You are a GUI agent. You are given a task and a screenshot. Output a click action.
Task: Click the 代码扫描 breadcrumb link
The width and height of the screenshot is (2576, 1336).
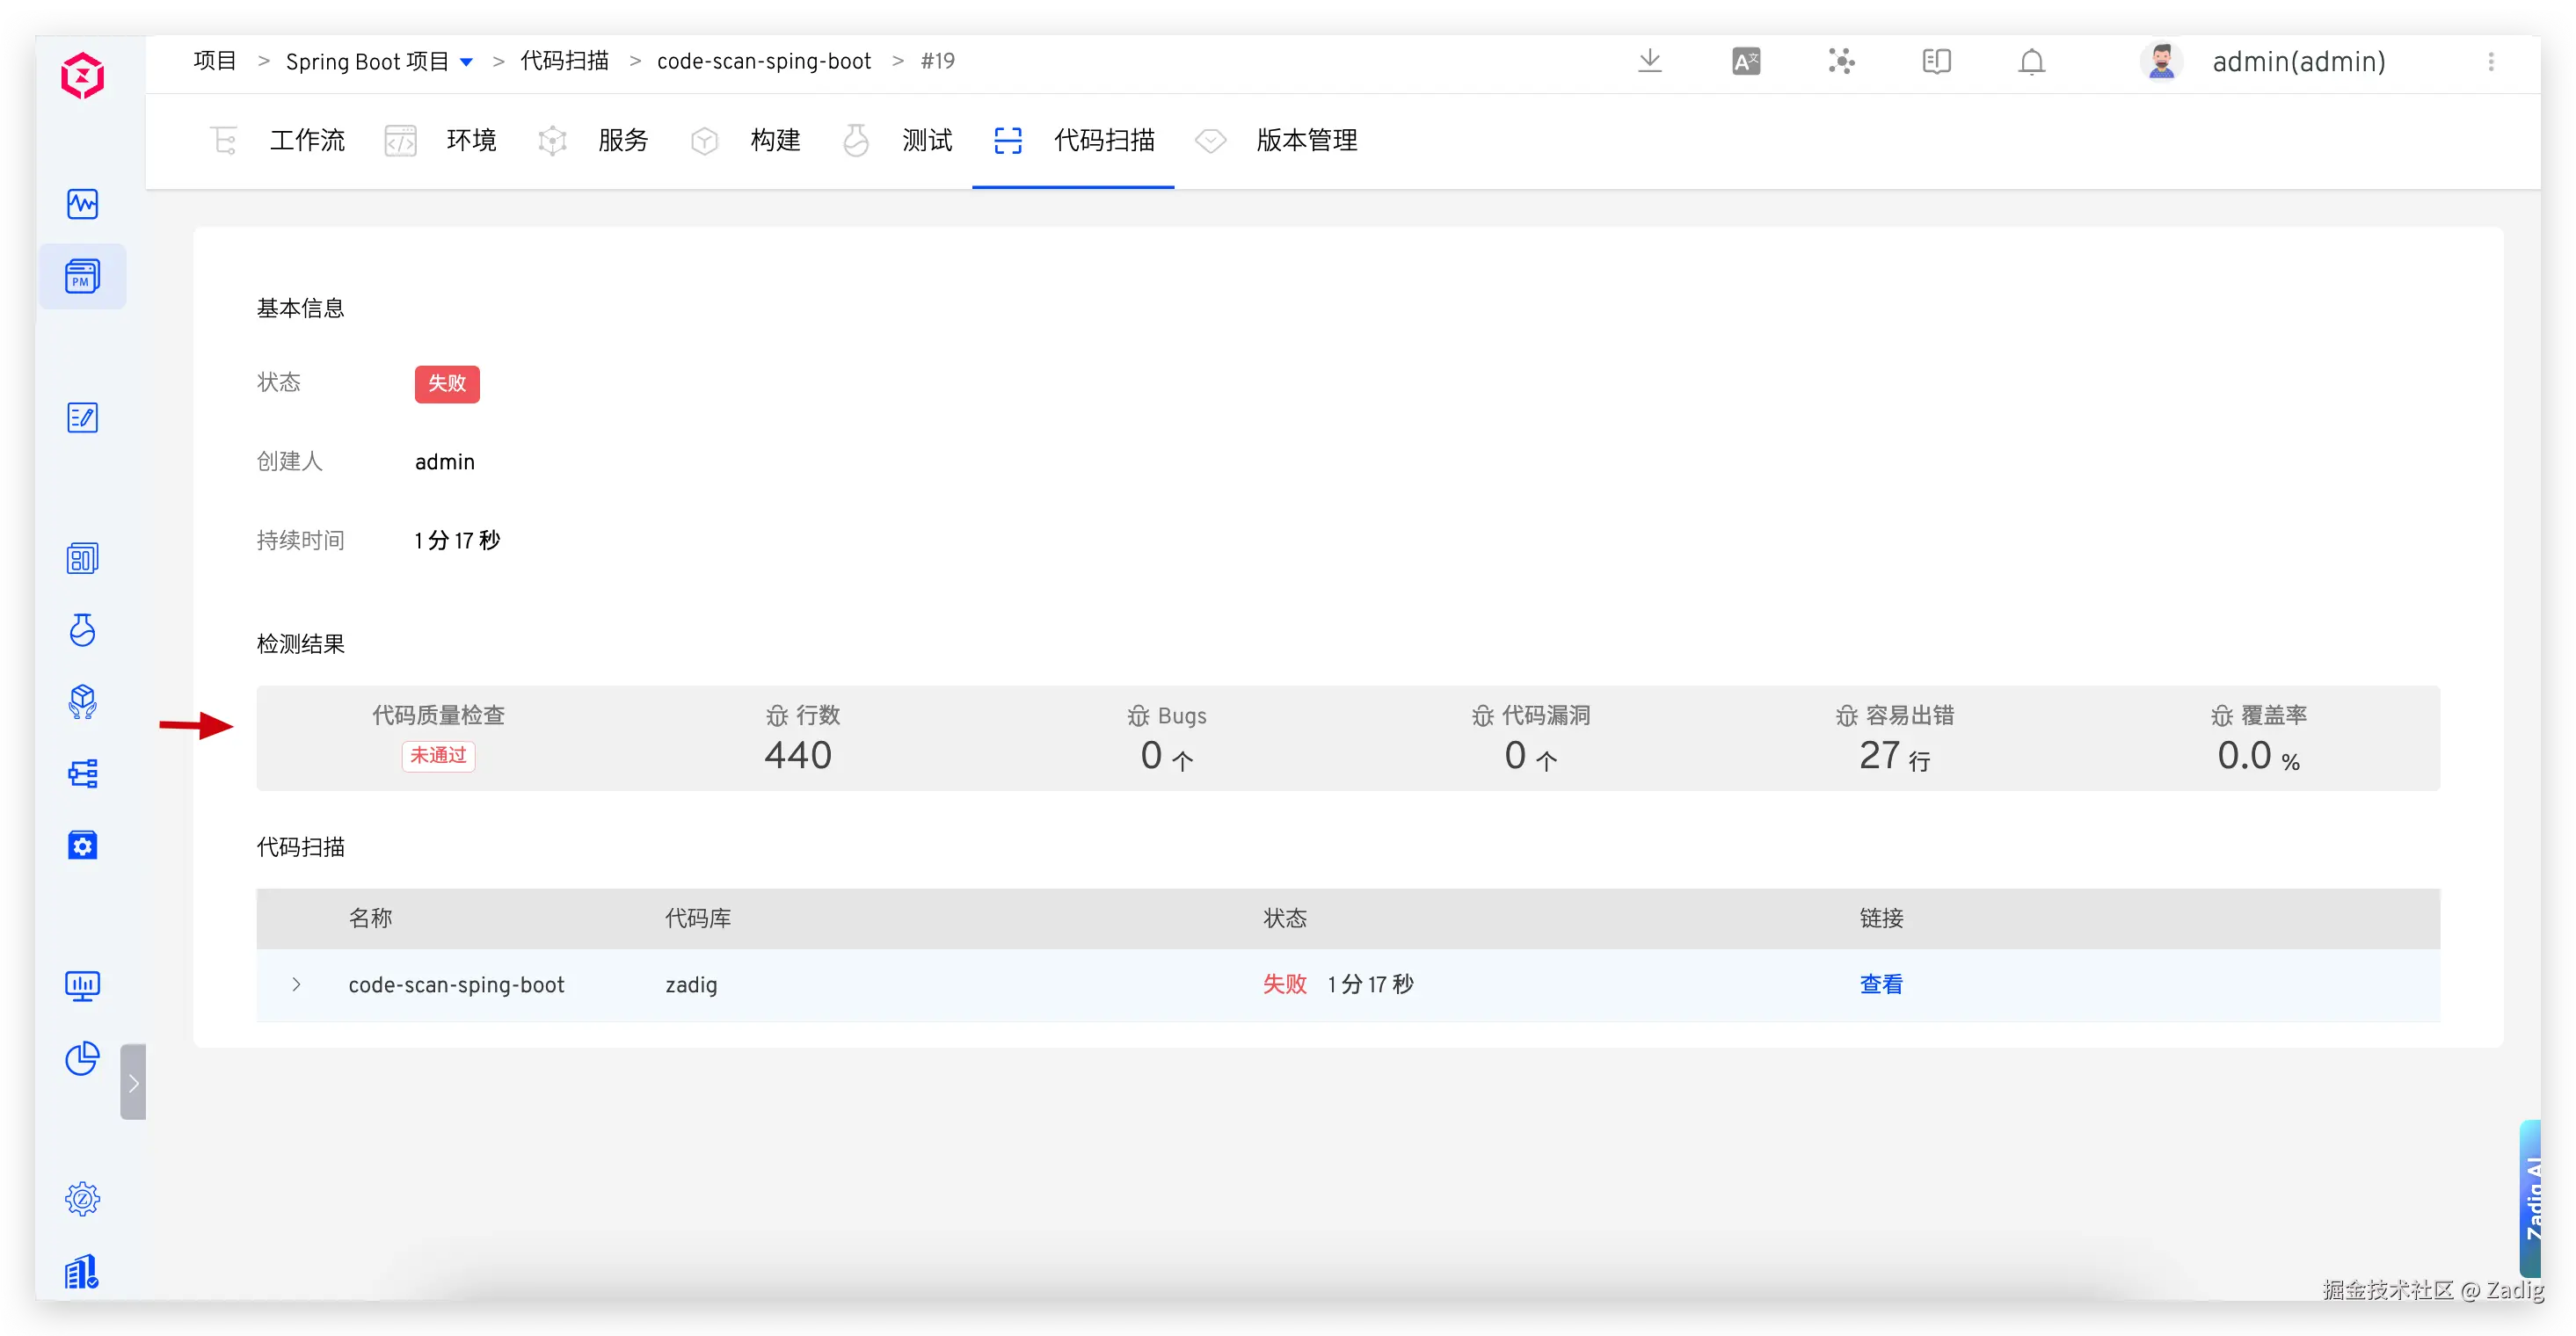point(564,61)
